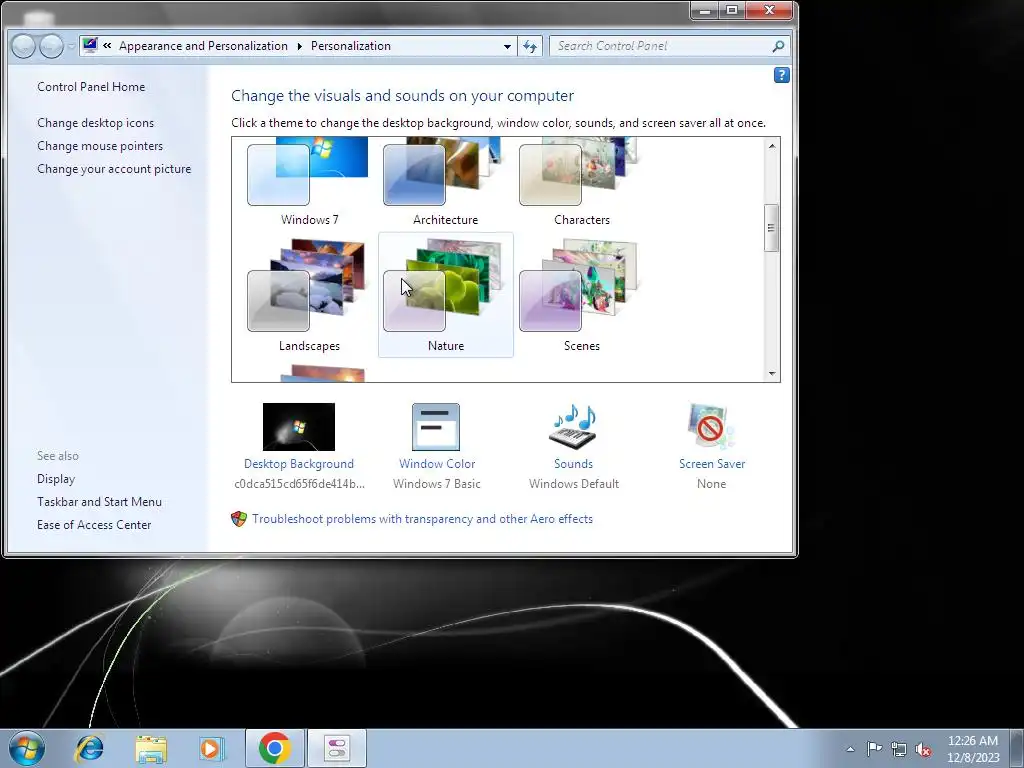Click the Back navigation button
This screenshot has width=1024, height=768.
(24, 46)
